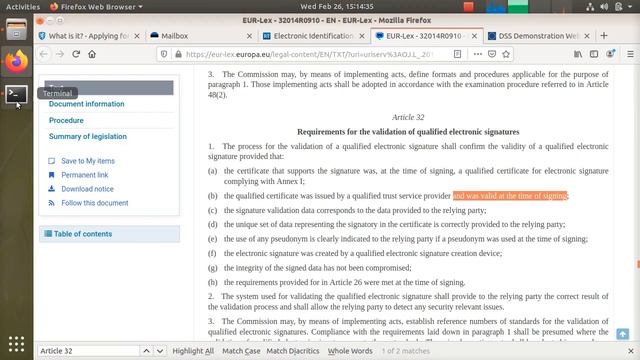Toggle Match Case in find bar
Screen dimensions: 640x360
(241, 351)
